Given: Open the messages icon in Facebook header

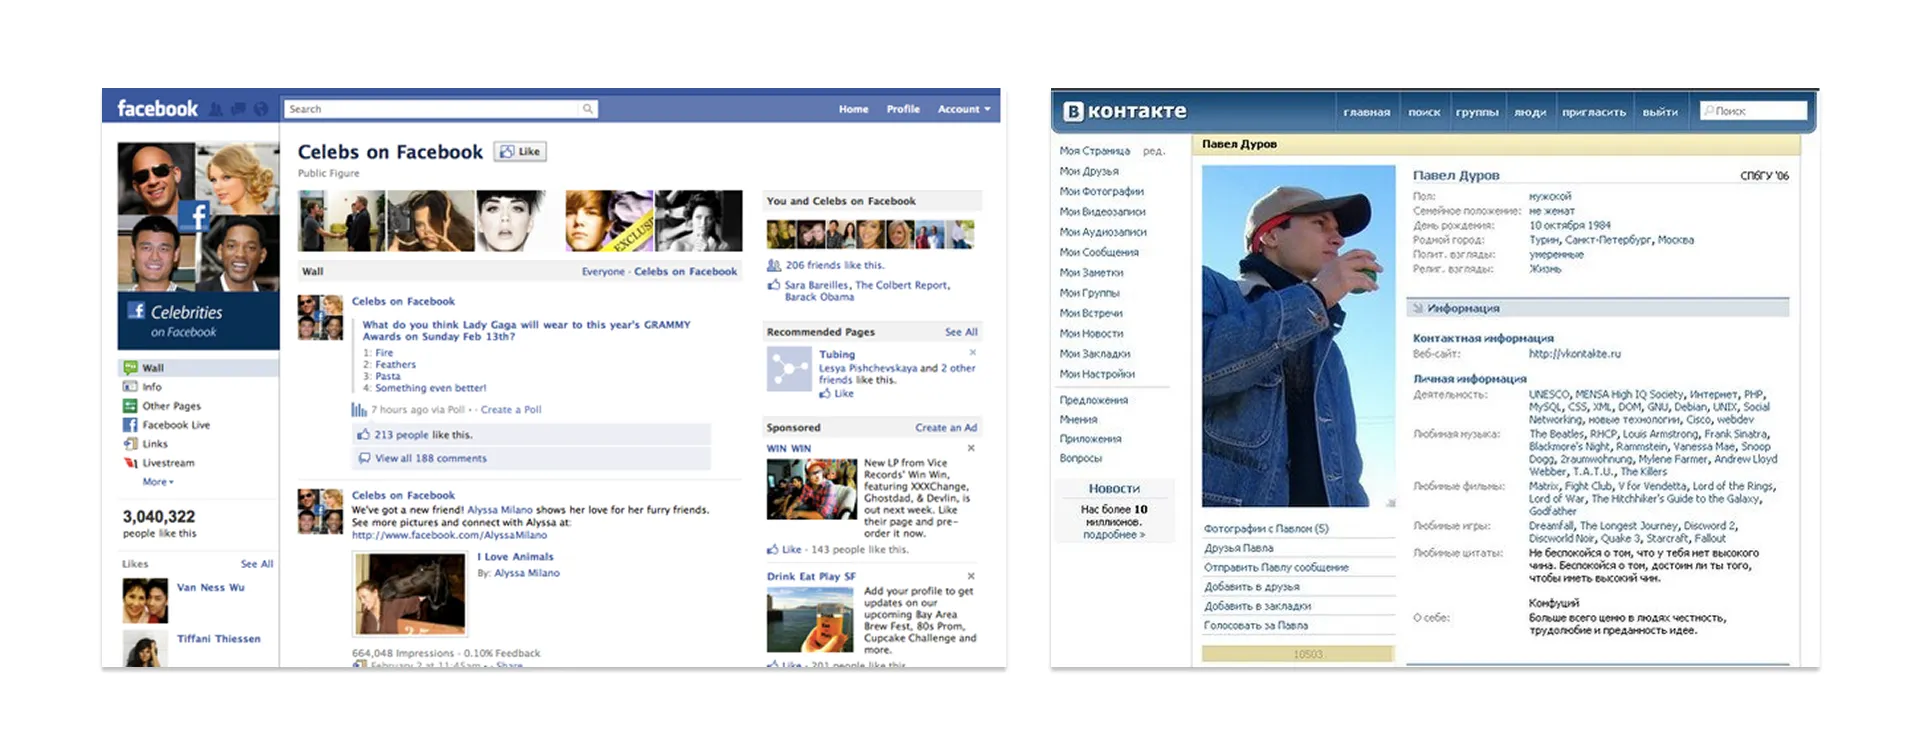Looking at the screenshot, I should click(x=238, y=109).
